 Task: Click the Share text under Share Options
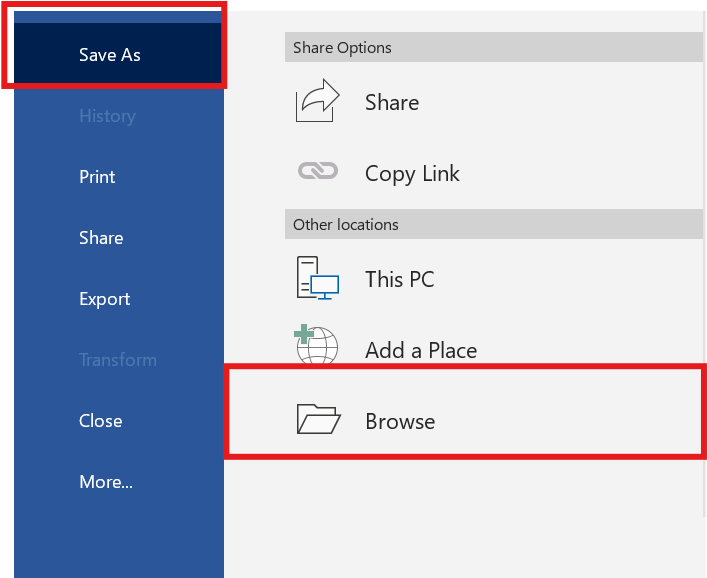click(x=392, y=103)
